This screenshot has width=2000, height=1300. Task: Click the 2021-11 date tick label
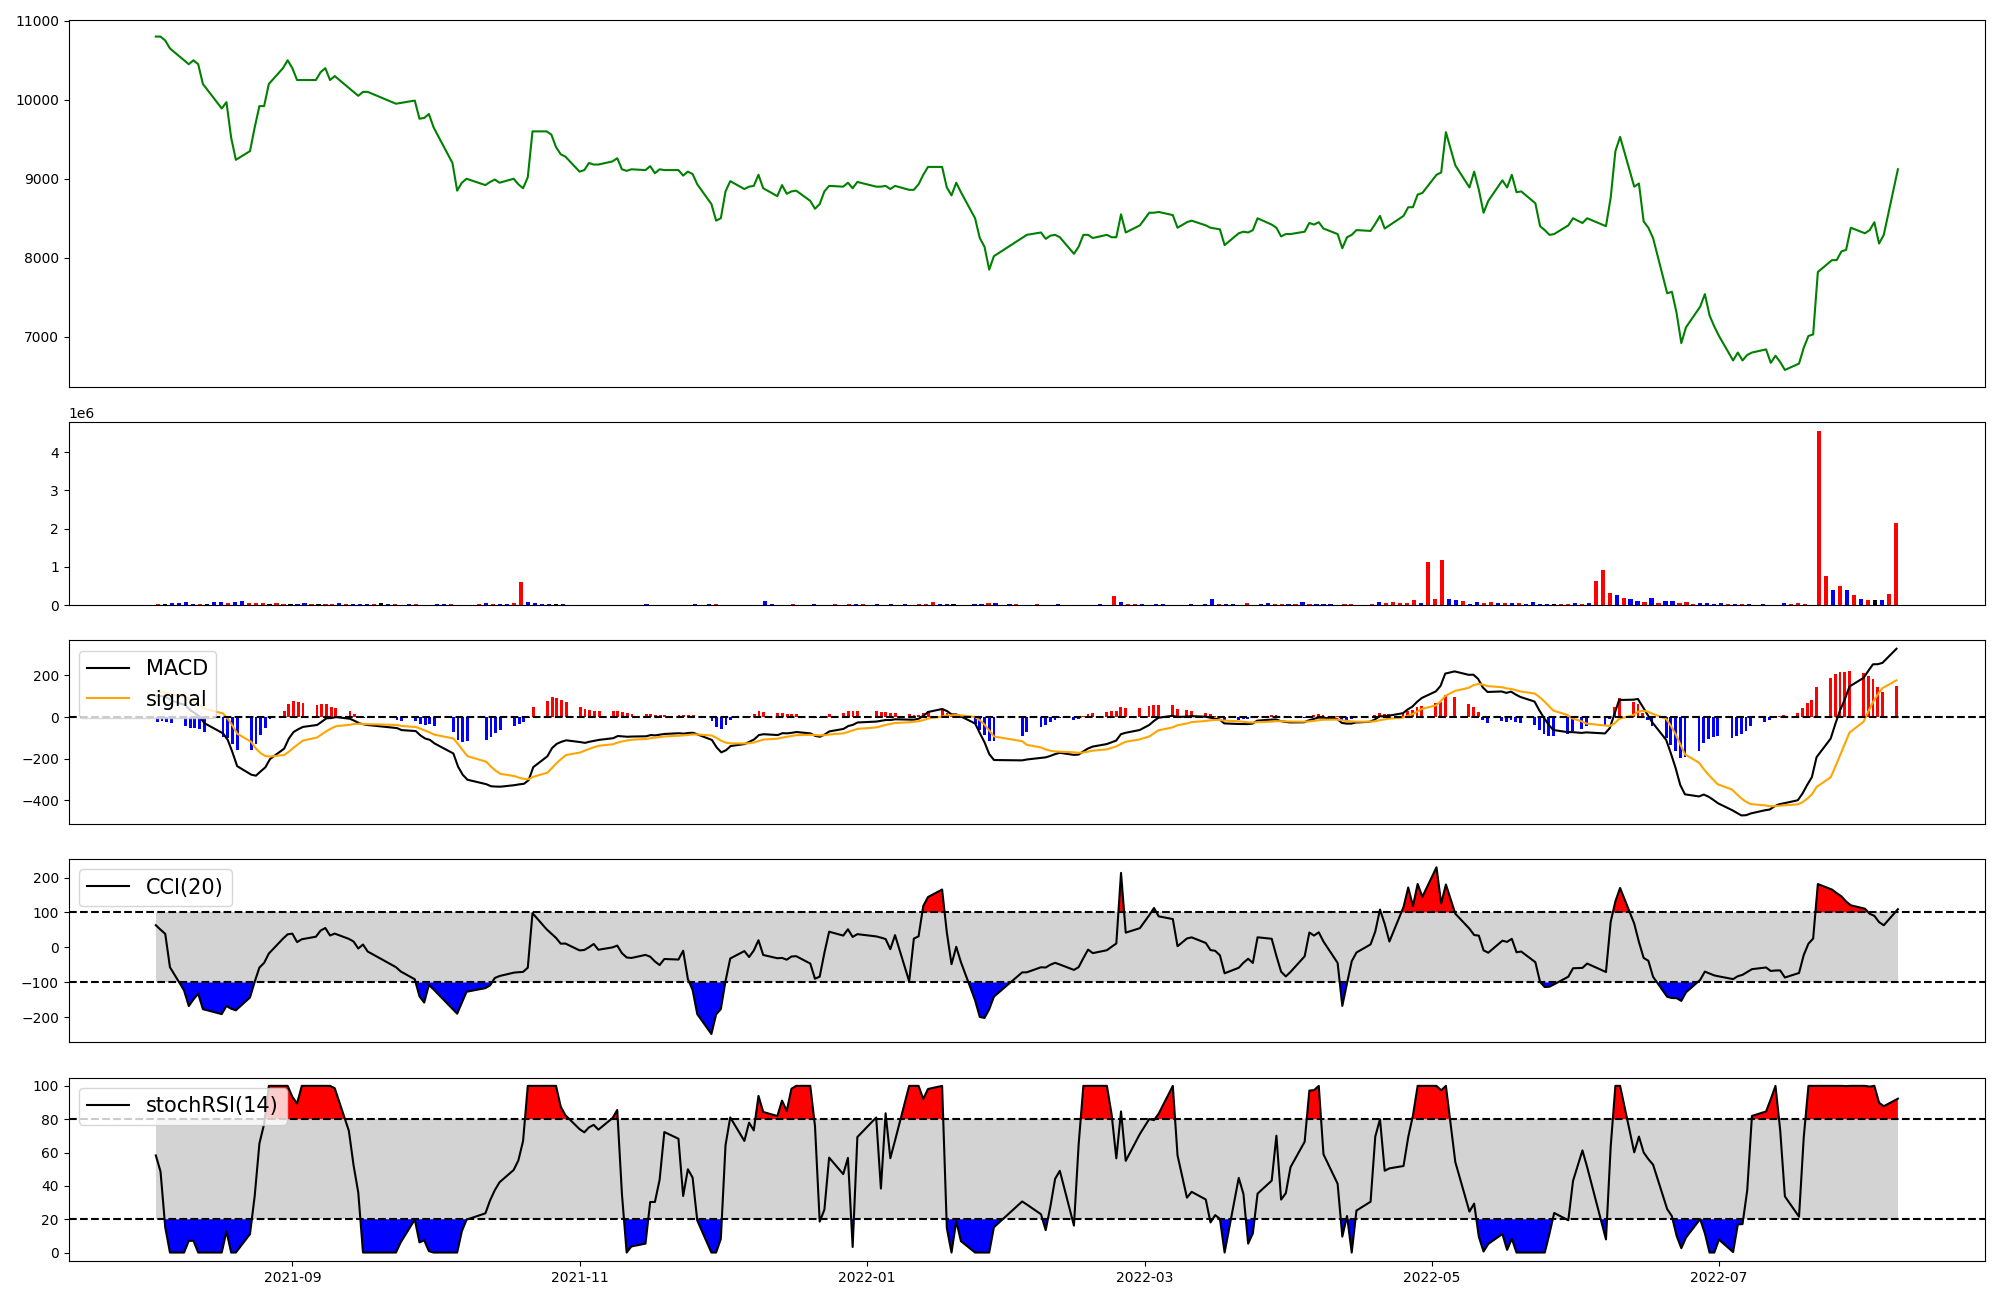(580, 1277)
